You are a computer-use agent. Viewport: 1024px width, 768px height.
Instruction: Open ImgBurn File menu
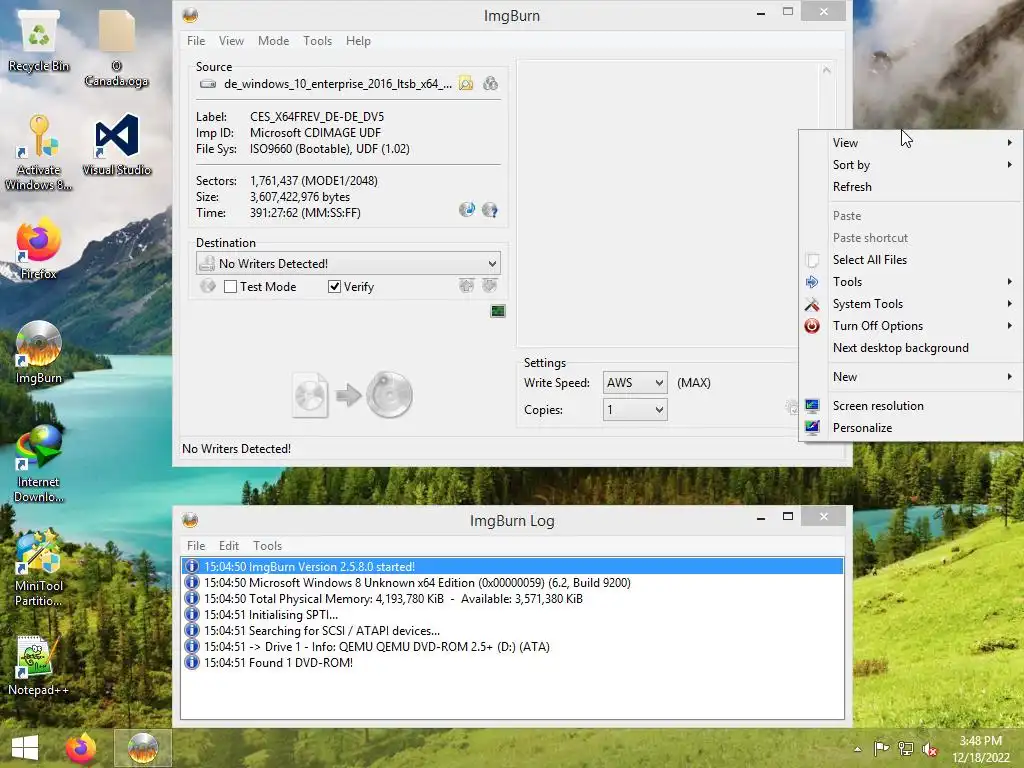click(x=196, y=40)
